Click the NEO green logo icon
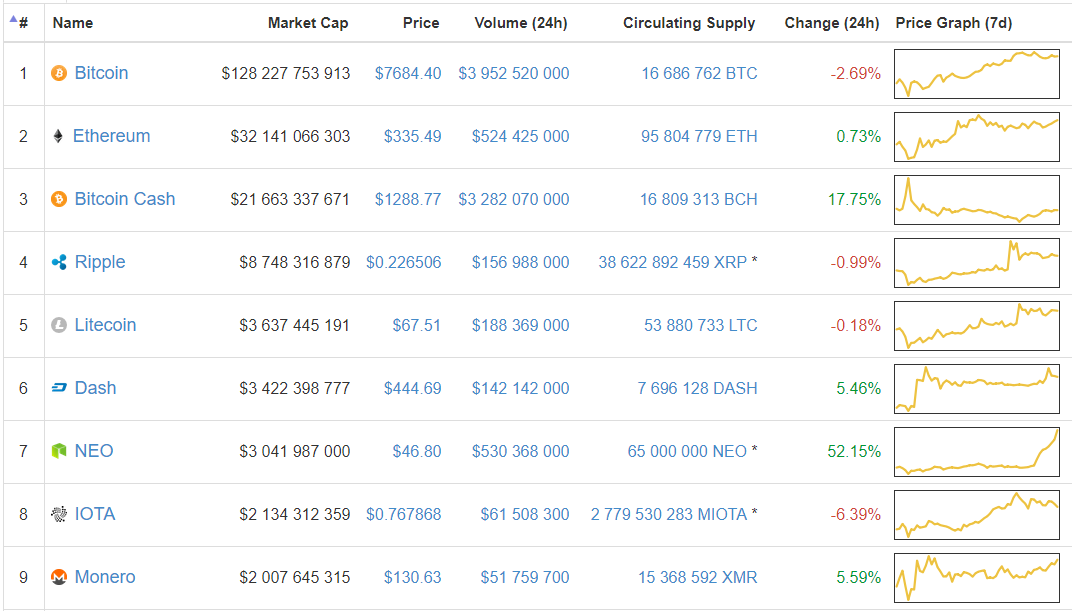The width and height of the screenshot is (1072, 611). [59, 451]
